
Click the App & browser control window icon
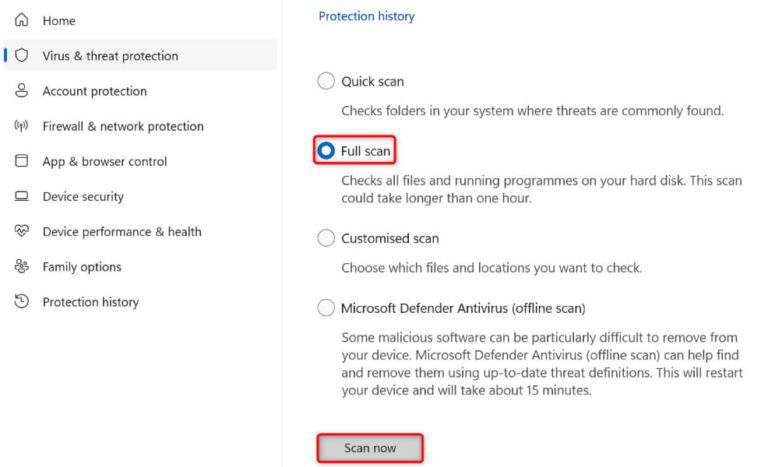[21, 161]
